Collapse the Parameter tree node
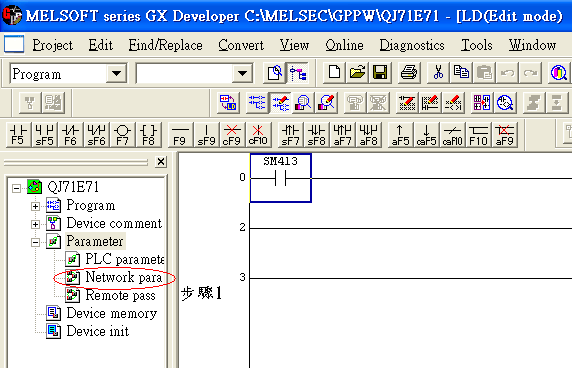Image resolution: width=572 pixels, height=368 pixels. 35,242
